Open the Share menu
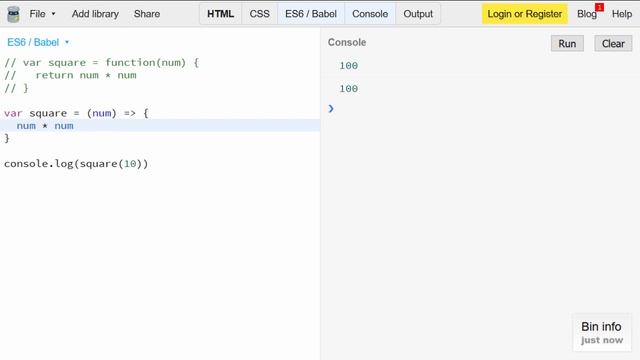This screenshot has width=640, height=360. (x=147, y=14)
